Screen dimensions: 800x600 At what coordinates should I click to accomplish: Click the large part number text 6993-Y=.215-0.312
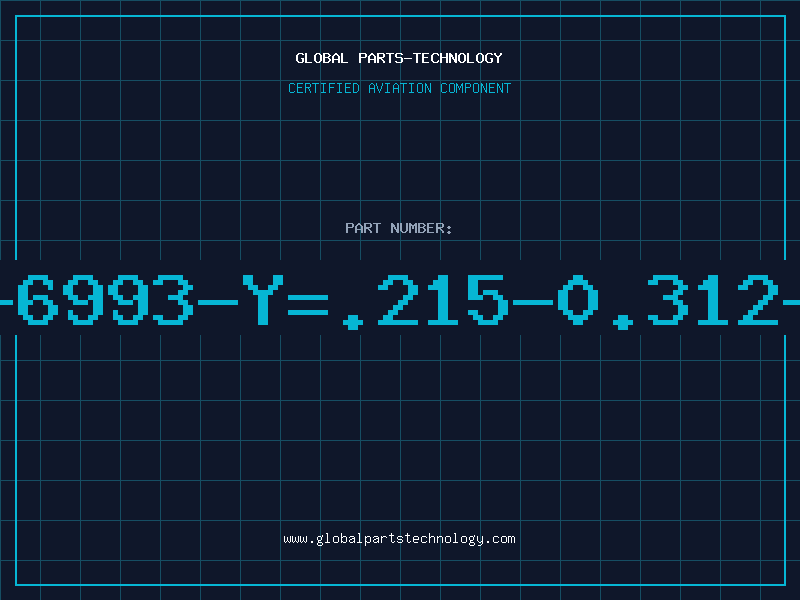[x=400, y=301]
